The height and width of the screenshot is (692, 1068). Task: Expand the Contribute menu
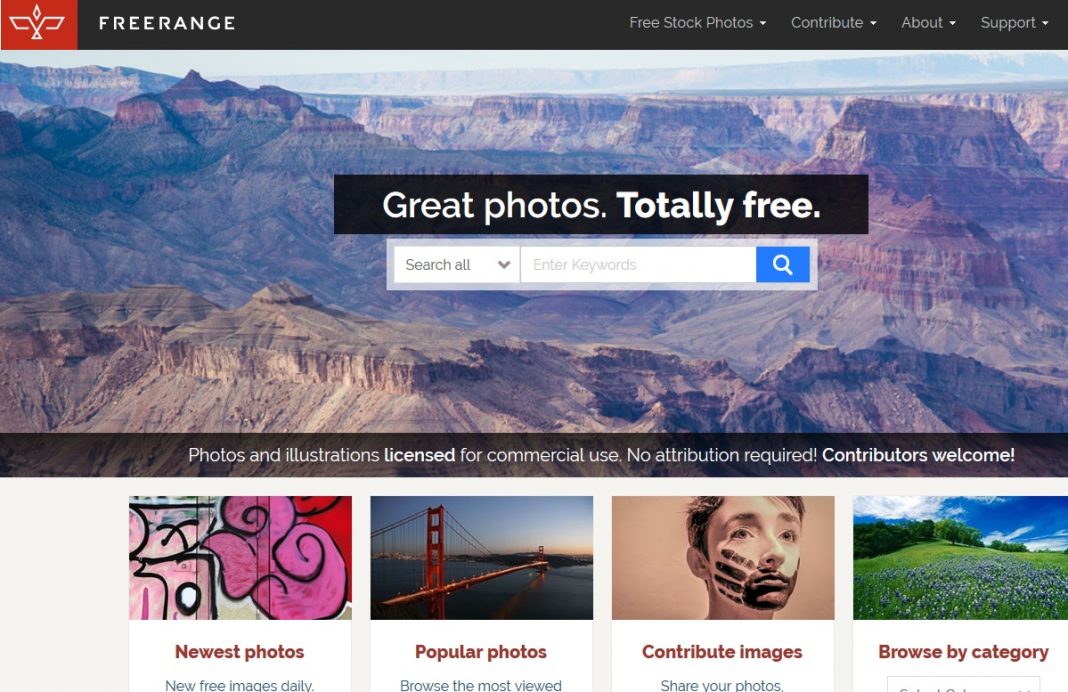pyautogui.click(x=833, y=23)
